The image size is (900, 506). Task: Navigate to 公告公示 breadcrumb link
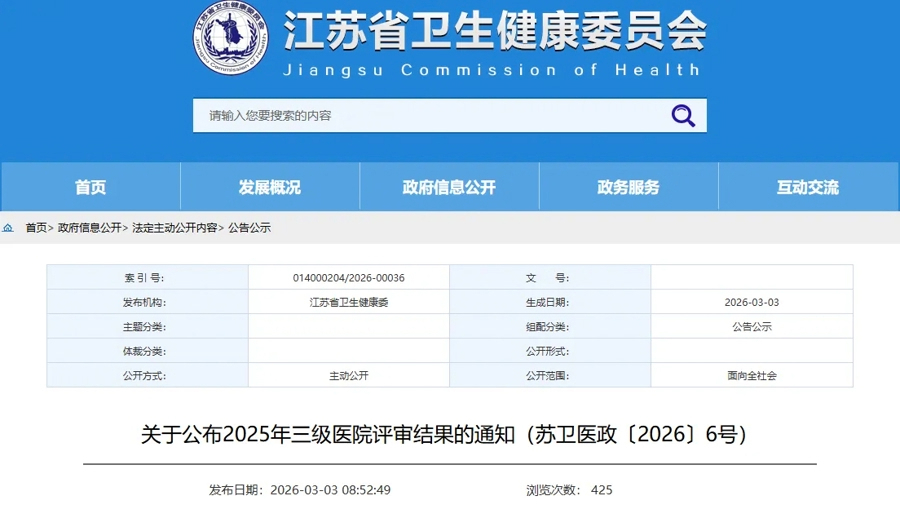(249, 228)
